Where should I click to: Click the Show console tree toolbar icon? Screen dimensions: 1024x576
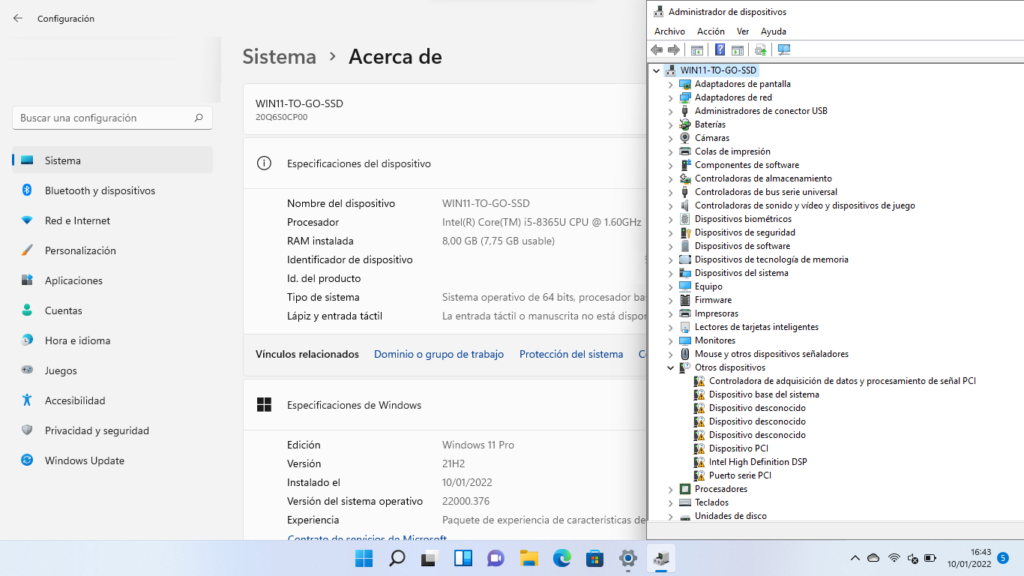(696, 48)
